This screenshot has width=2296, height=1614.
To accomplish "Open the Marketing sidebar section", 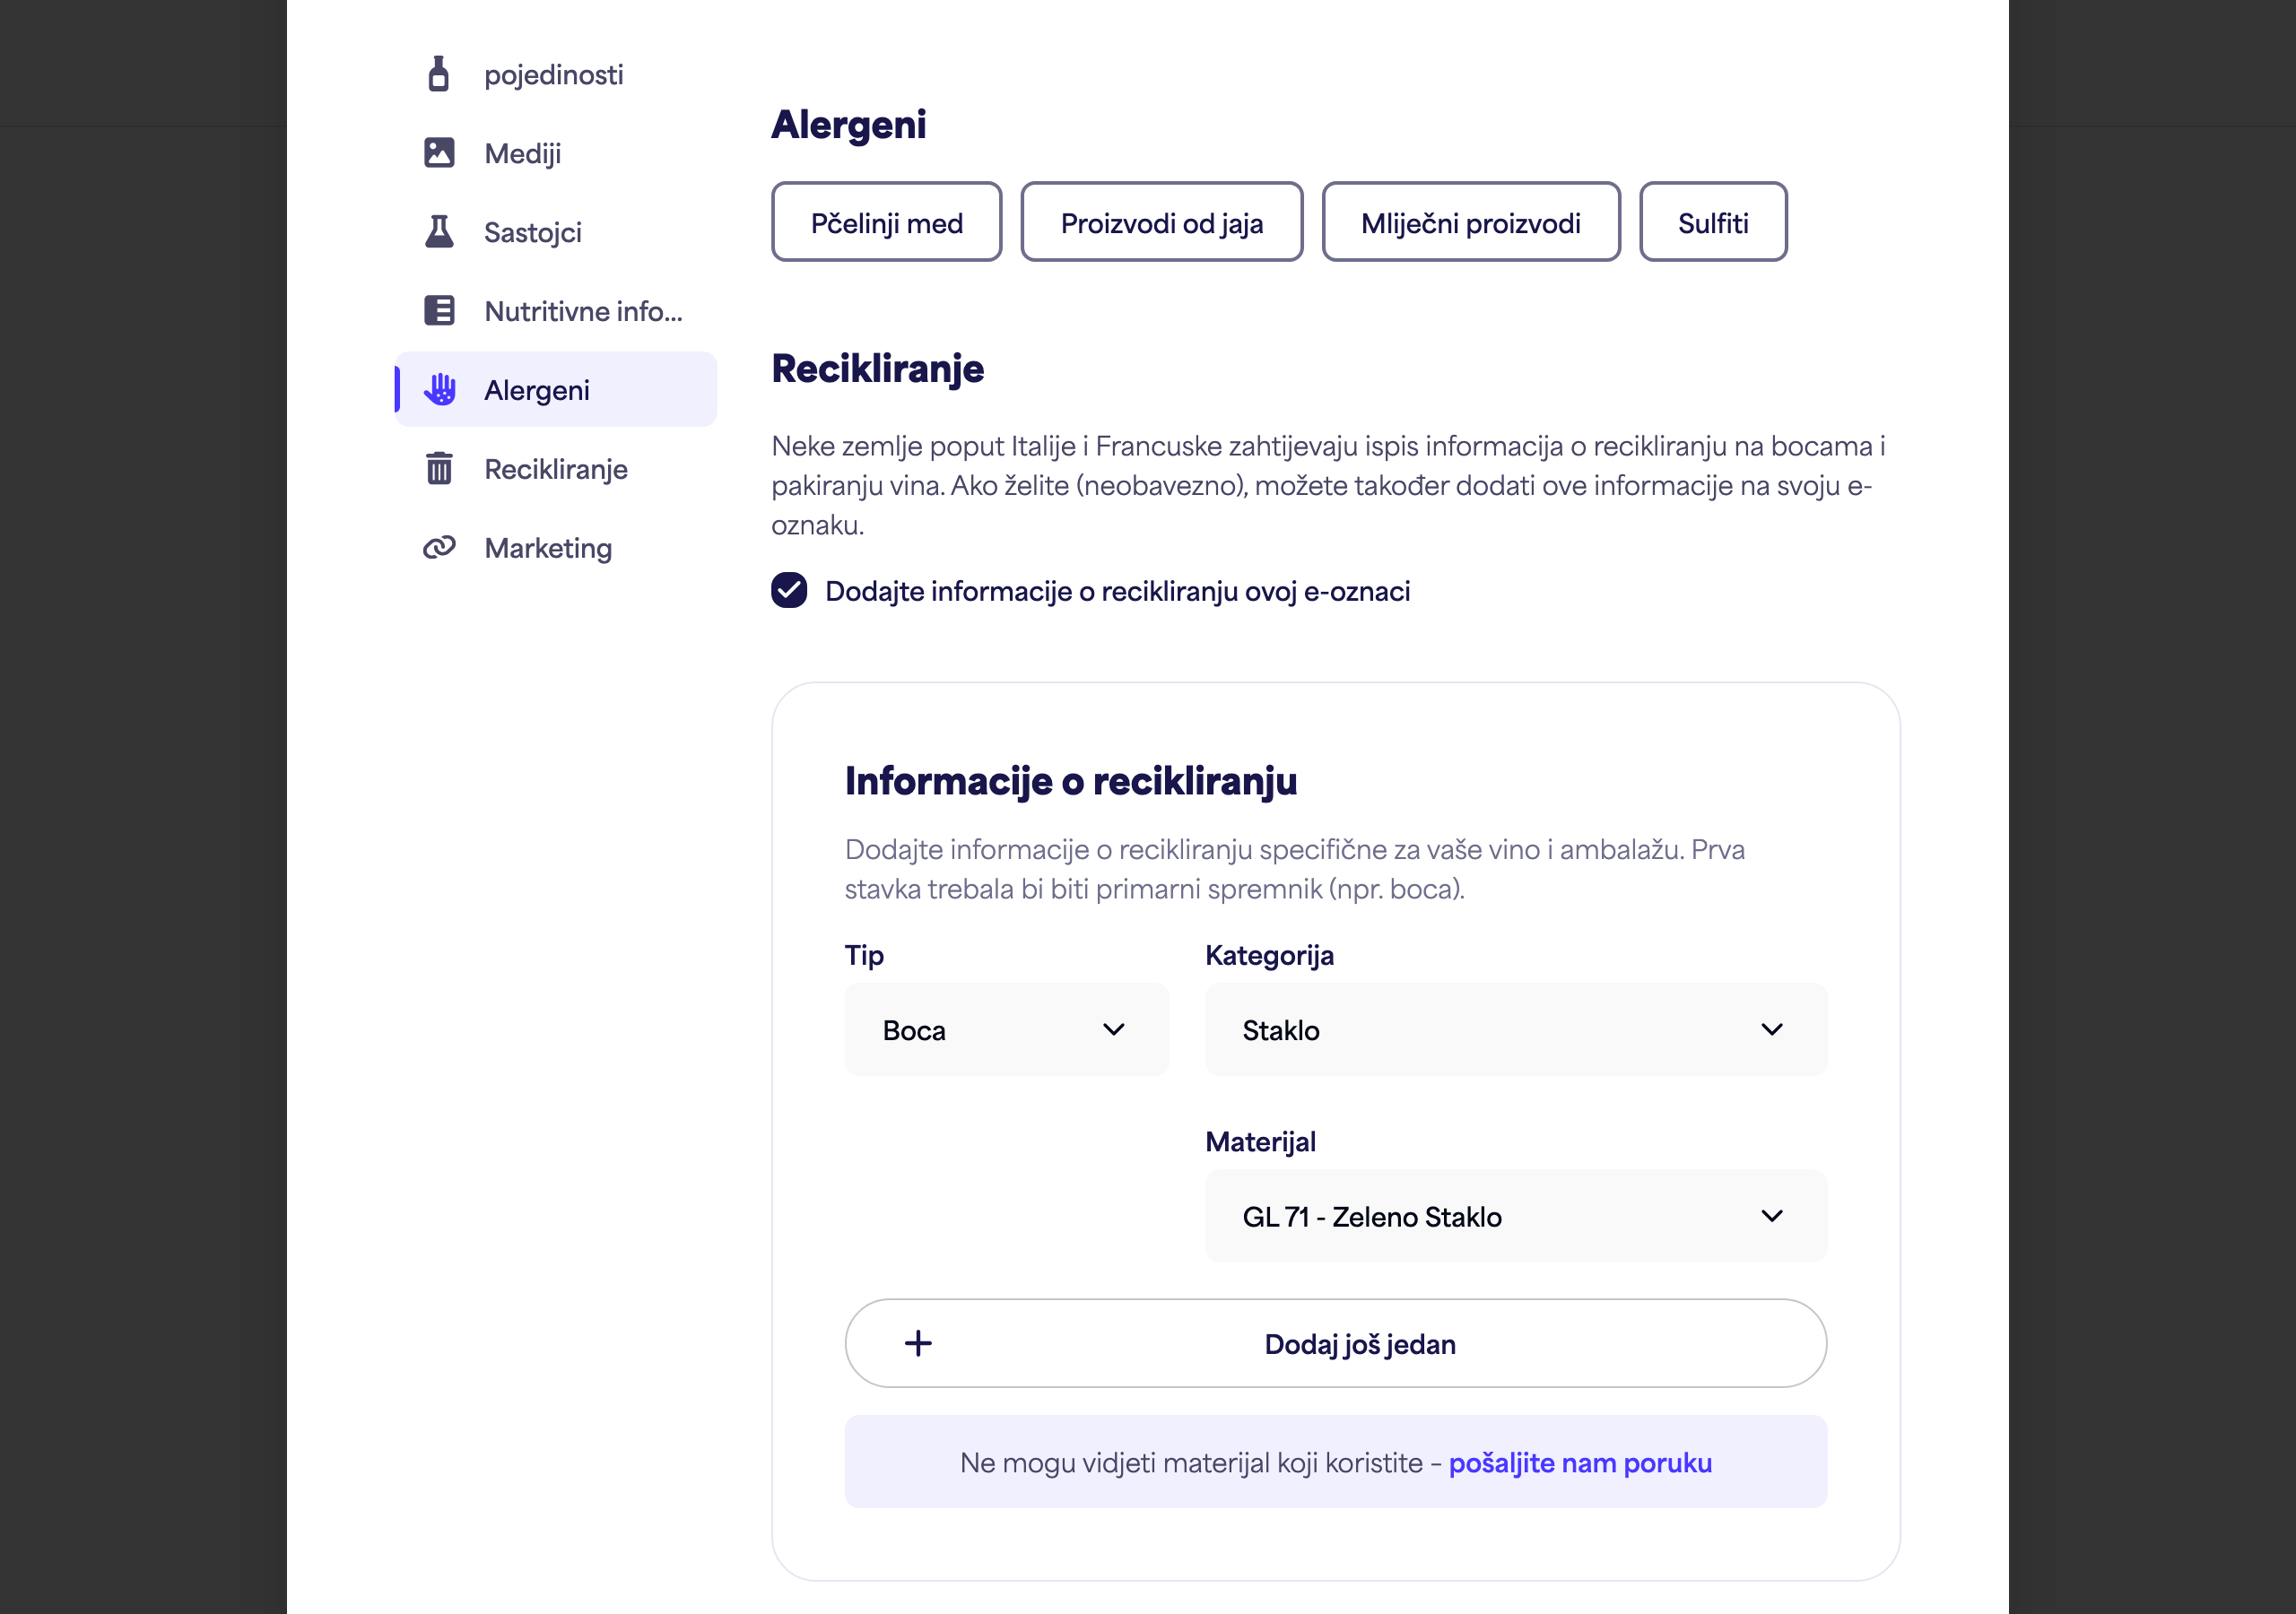I will tap(556, 547).
